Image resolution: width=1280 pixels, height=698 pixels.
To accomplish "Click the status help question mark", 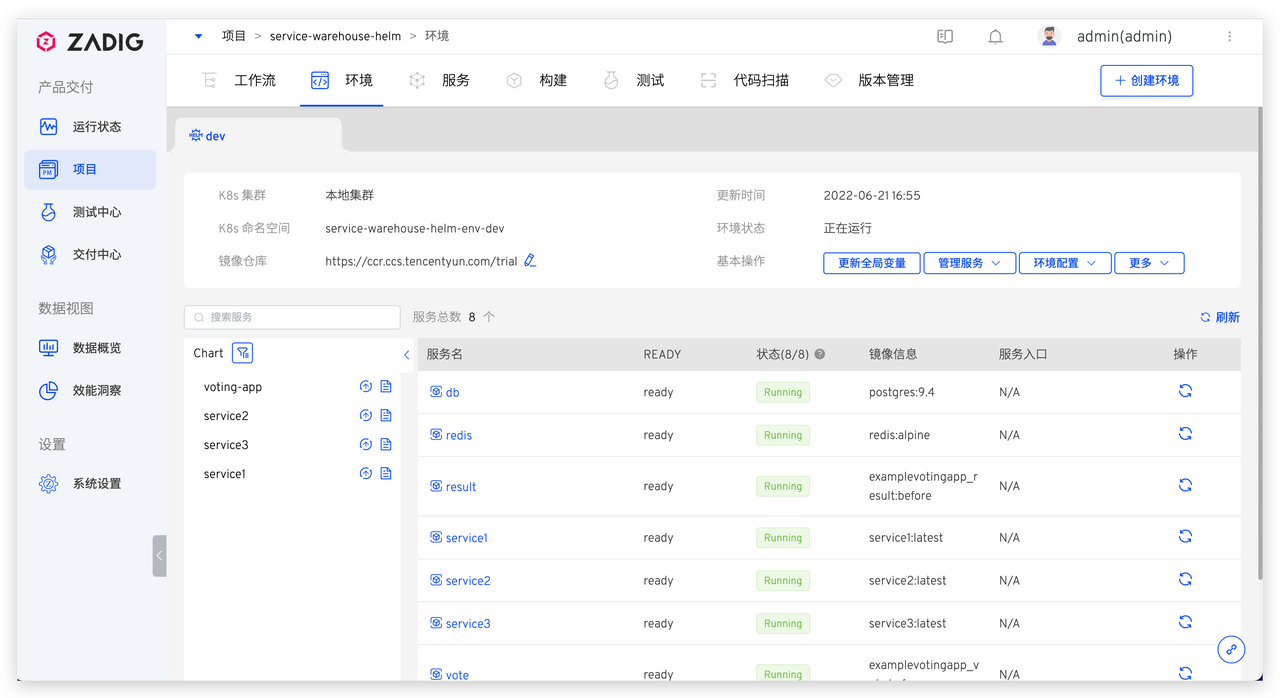I will click(x=820, y=354).
